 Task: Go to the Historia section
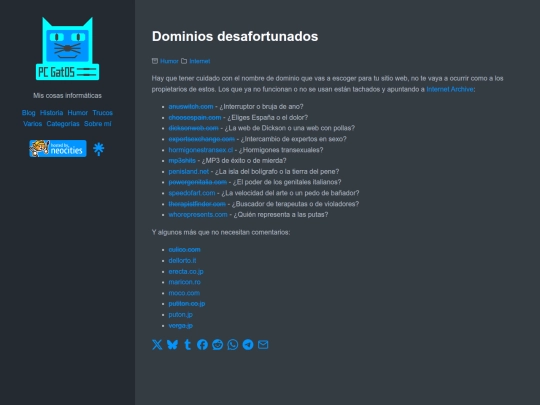[x=51, y=113]
